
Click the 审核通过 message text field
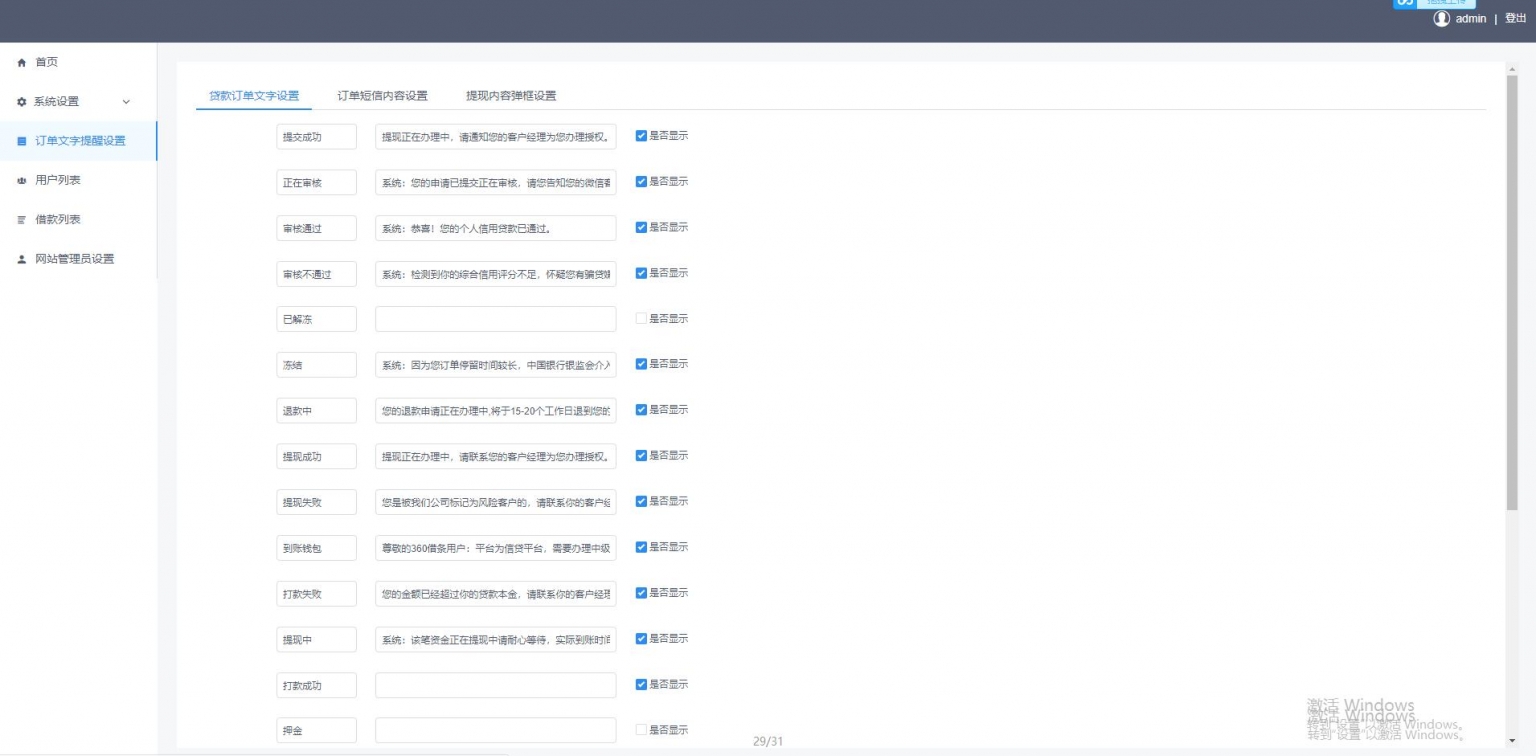tap(495, 229)
